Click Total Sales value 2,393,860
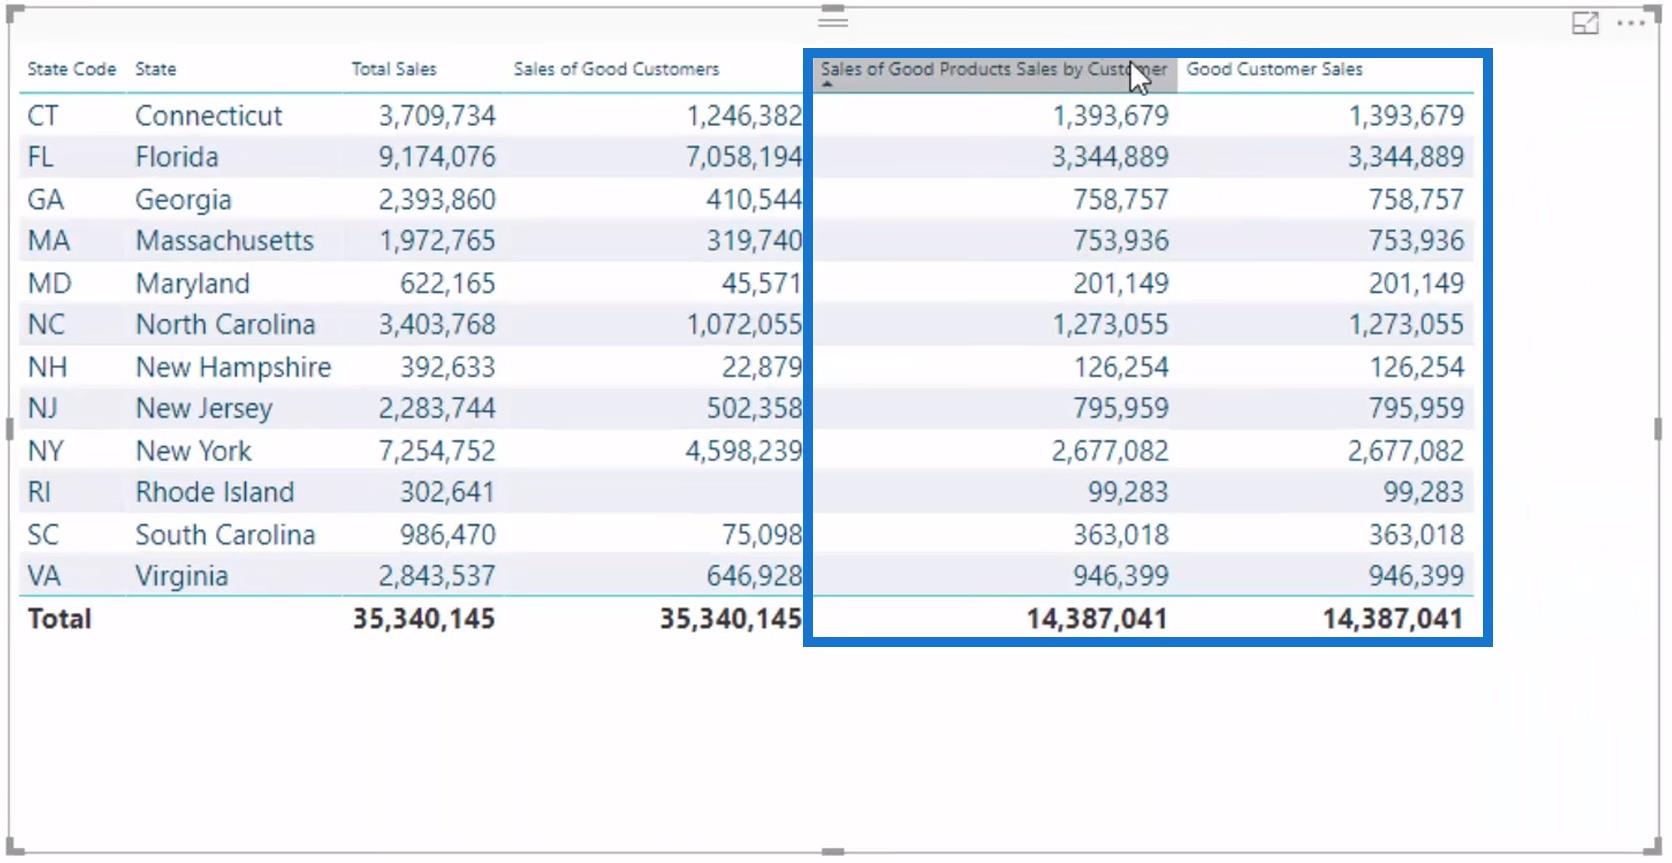This screenshot has width=1672, height=863. [437, 200]
